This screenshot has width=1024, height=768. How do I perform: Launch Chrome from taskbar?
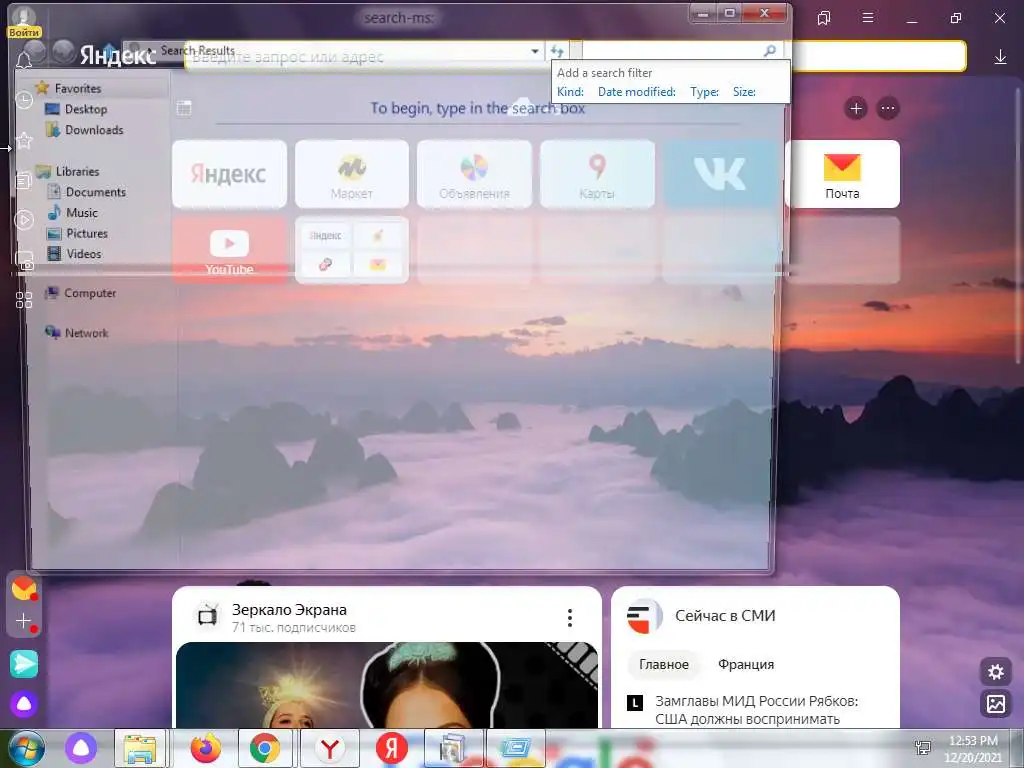[264, 748]
